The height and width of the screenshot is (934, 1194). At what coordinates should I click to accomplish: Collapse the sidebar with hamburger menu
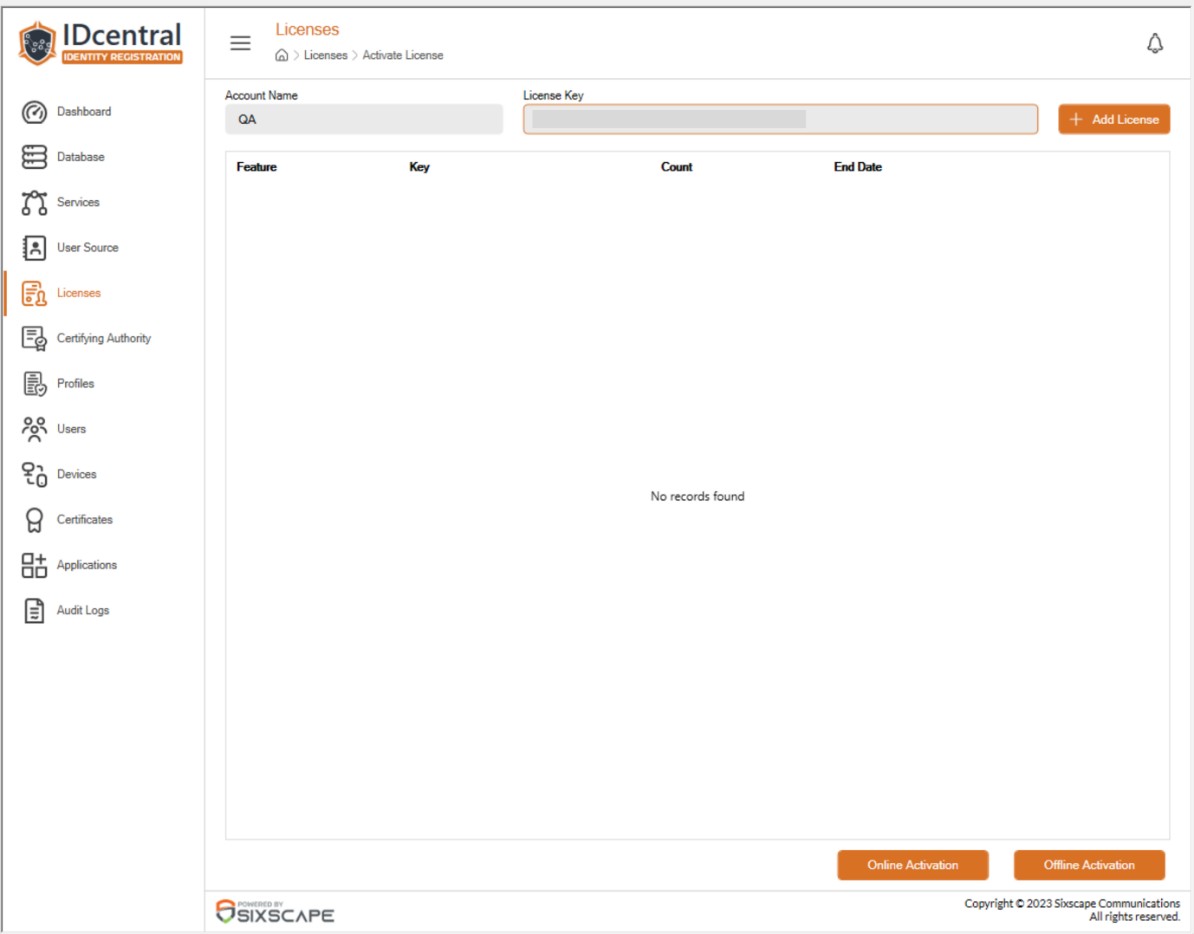(241, 43)
